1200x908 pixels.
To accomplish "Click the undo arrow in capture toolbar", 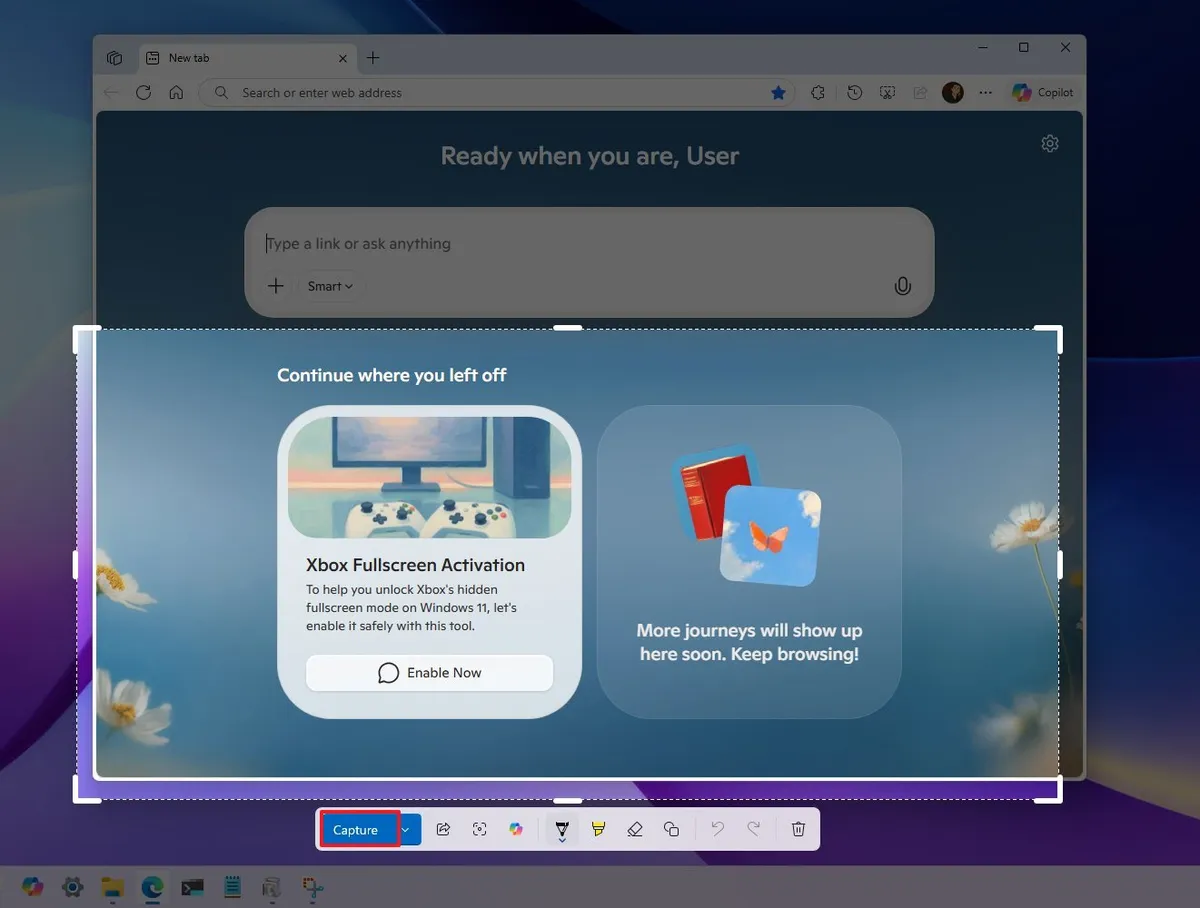I will click(718, 829).
